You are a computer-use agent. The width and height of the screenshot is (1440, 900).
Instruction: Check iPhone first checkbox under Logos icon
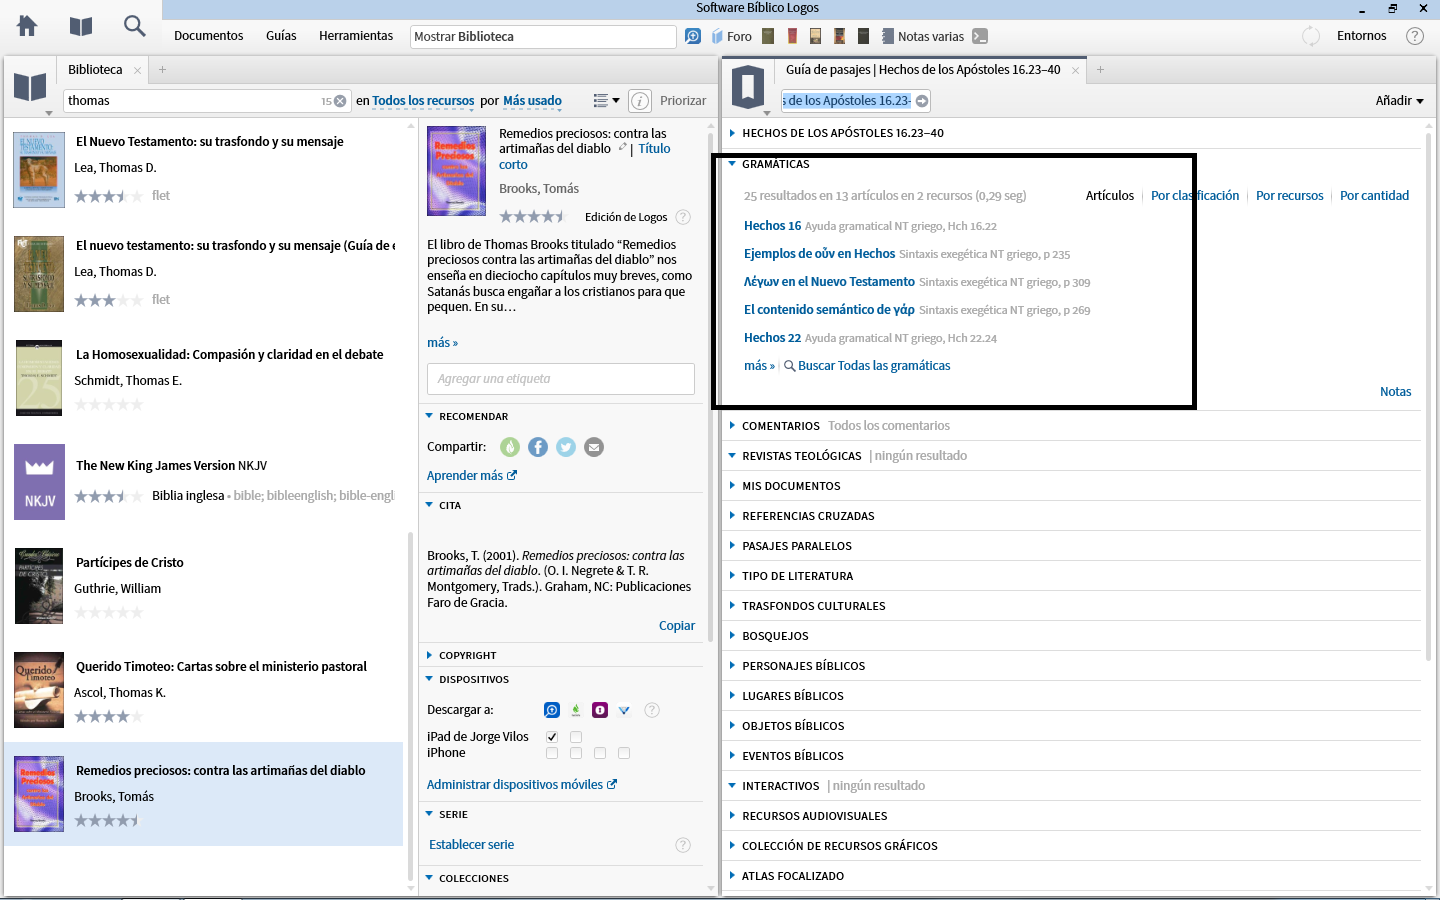[x=552, y=753]
